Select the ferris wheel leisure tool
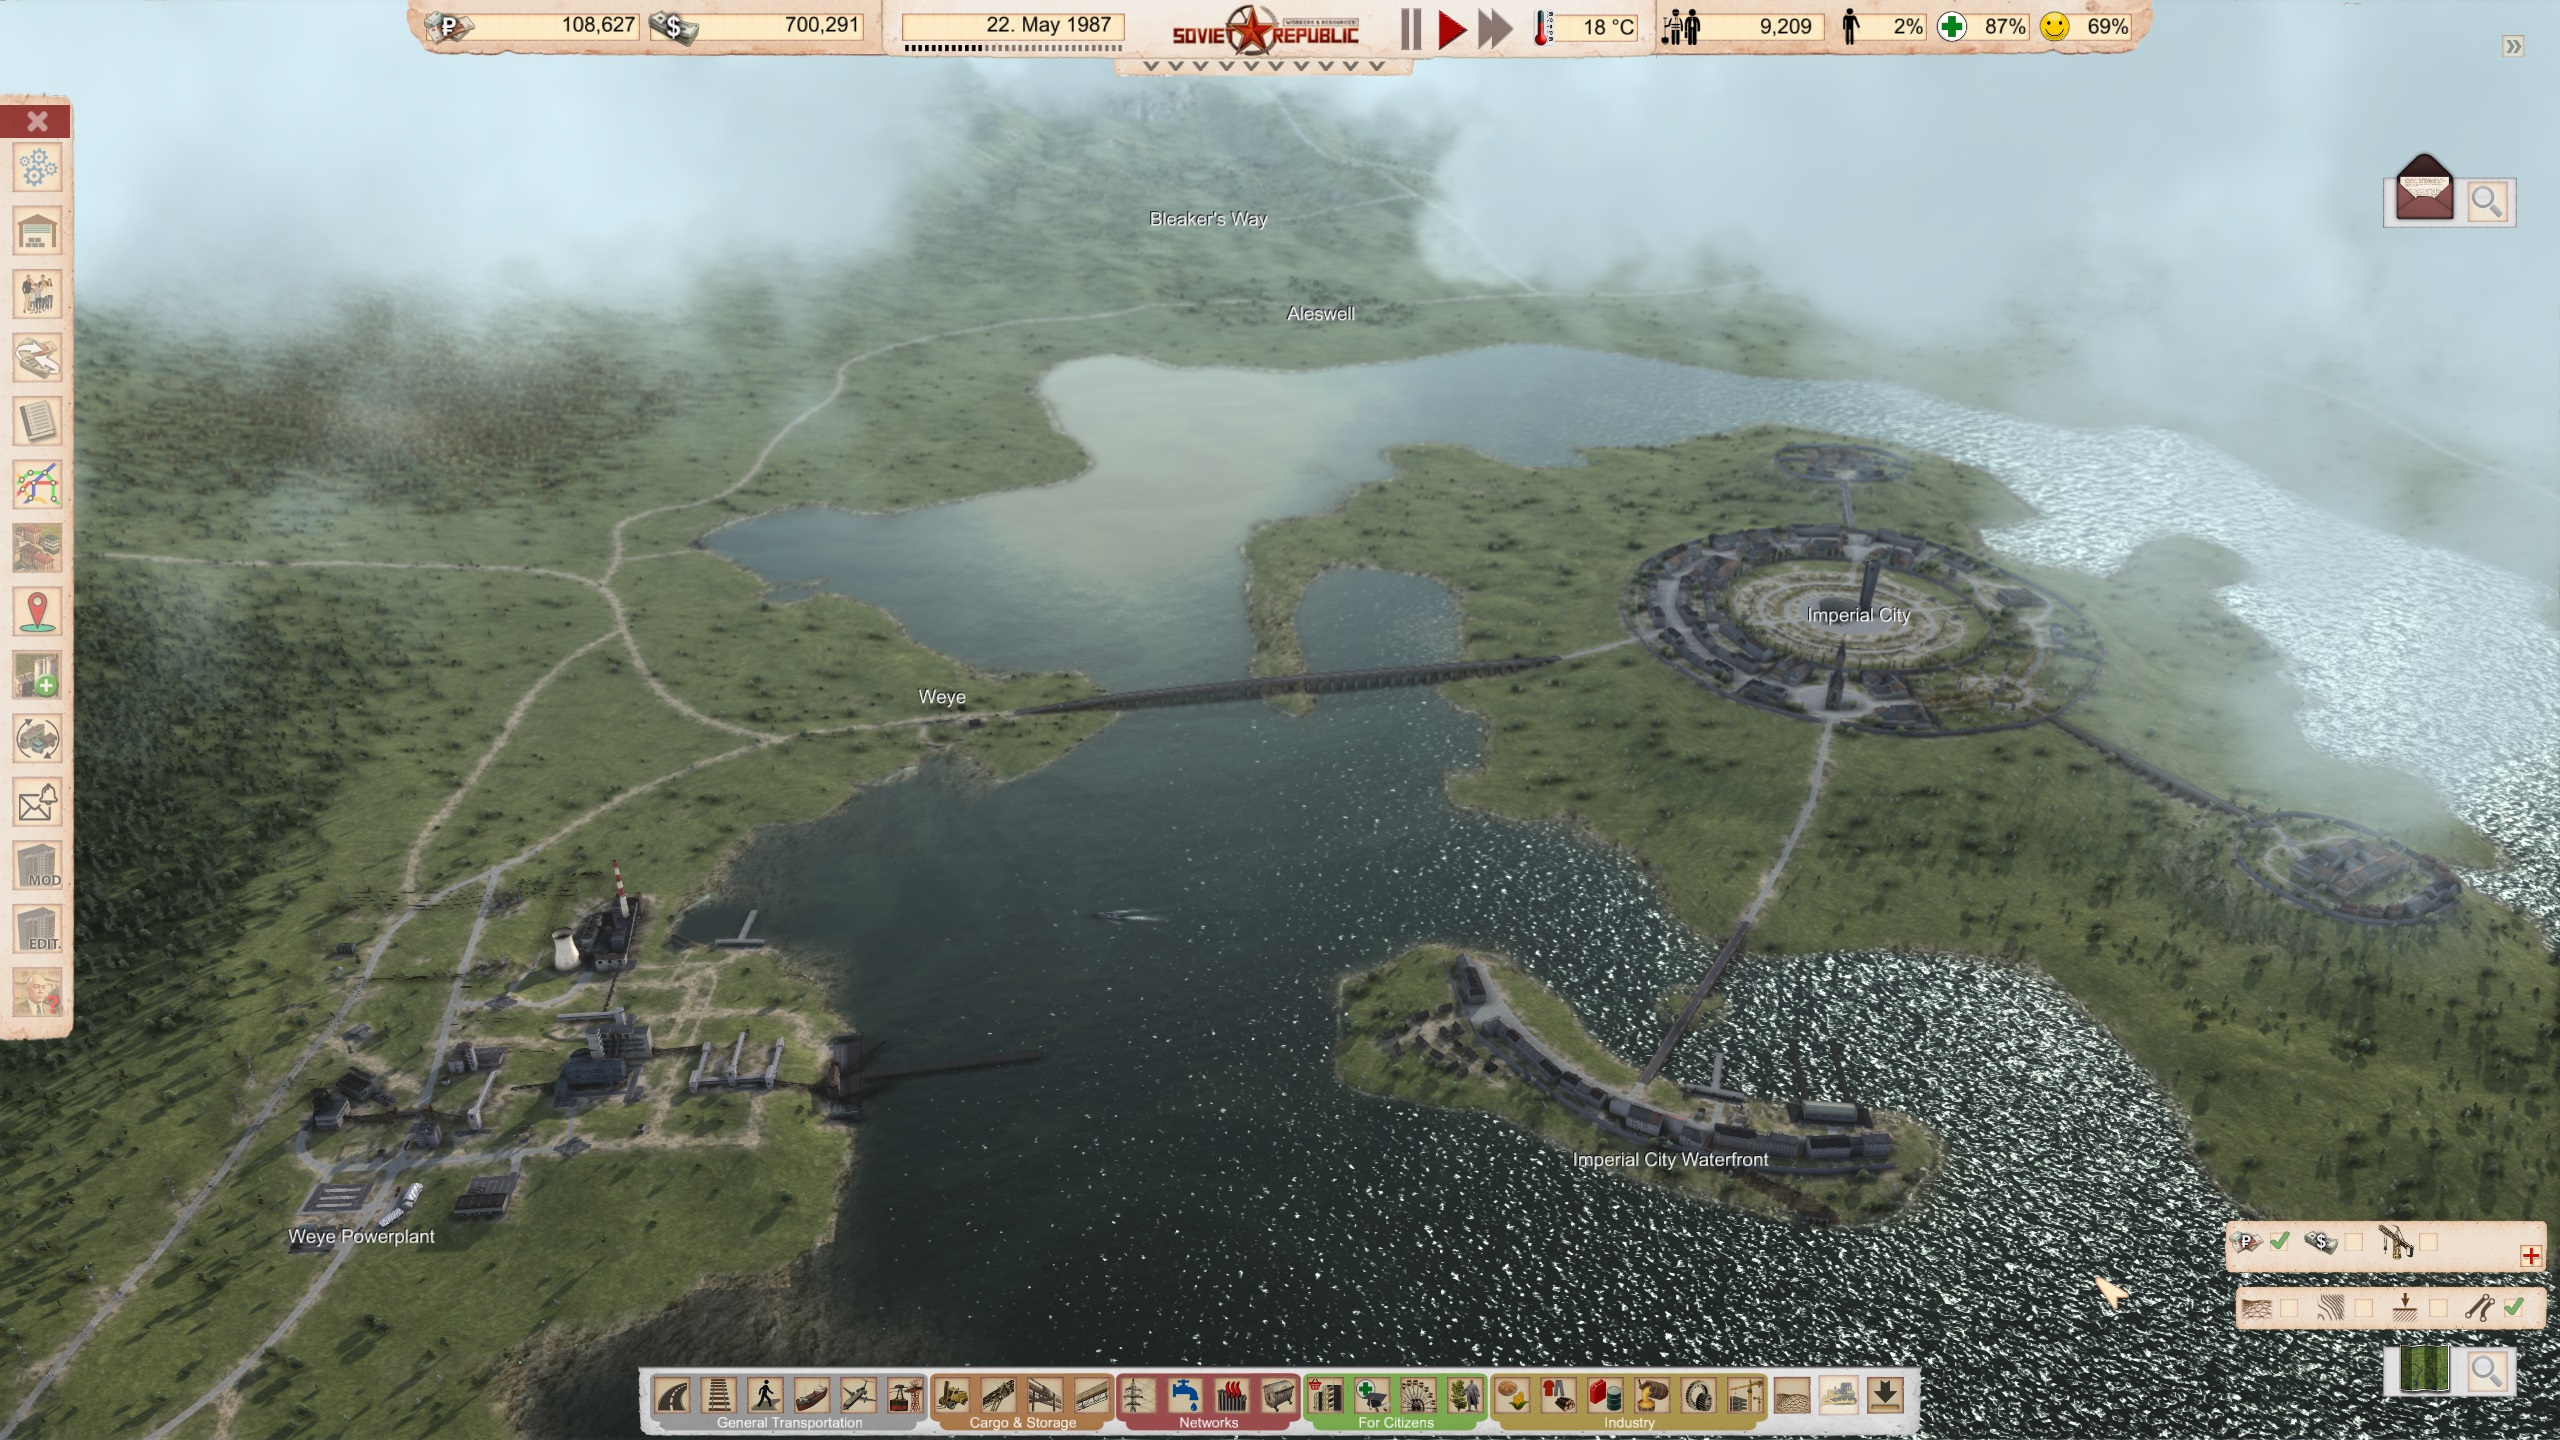2560x1440 pixels. click(1418, 1395)
